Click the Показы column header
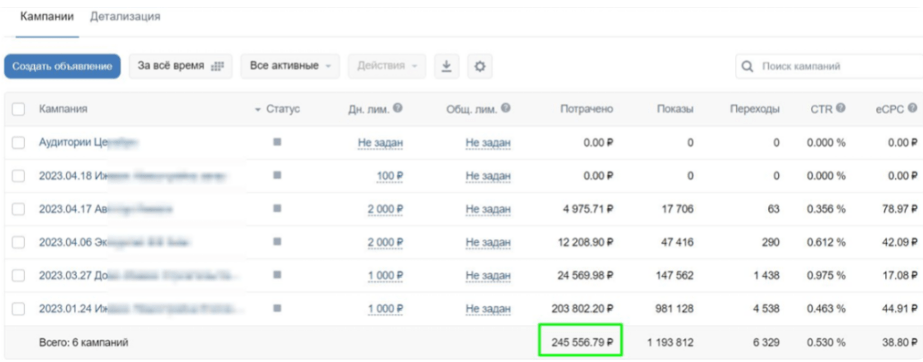The width and height of the screenshot is (923, 362). [x=675, y=109]
